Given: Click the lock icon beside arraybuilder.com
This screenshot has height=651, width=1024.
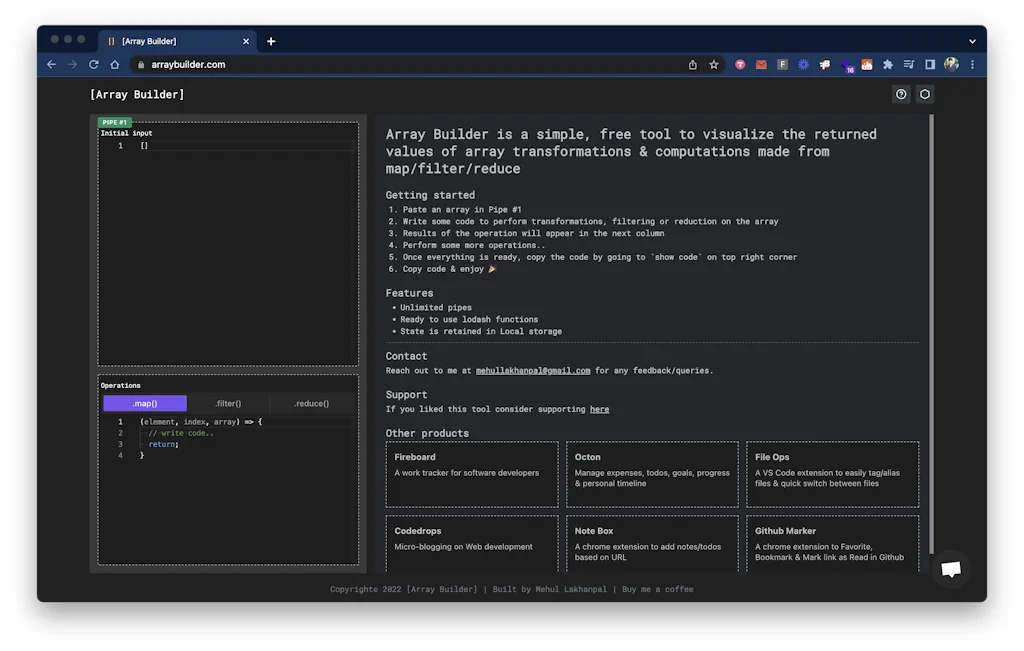Looking at the screenshot, I should 141,65.
